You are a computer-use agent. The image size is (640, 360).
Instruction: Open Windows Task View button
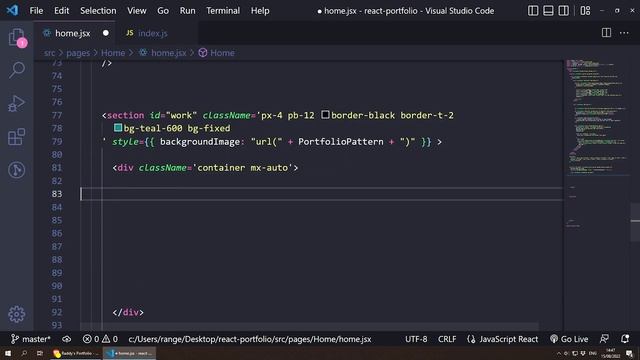40,353
